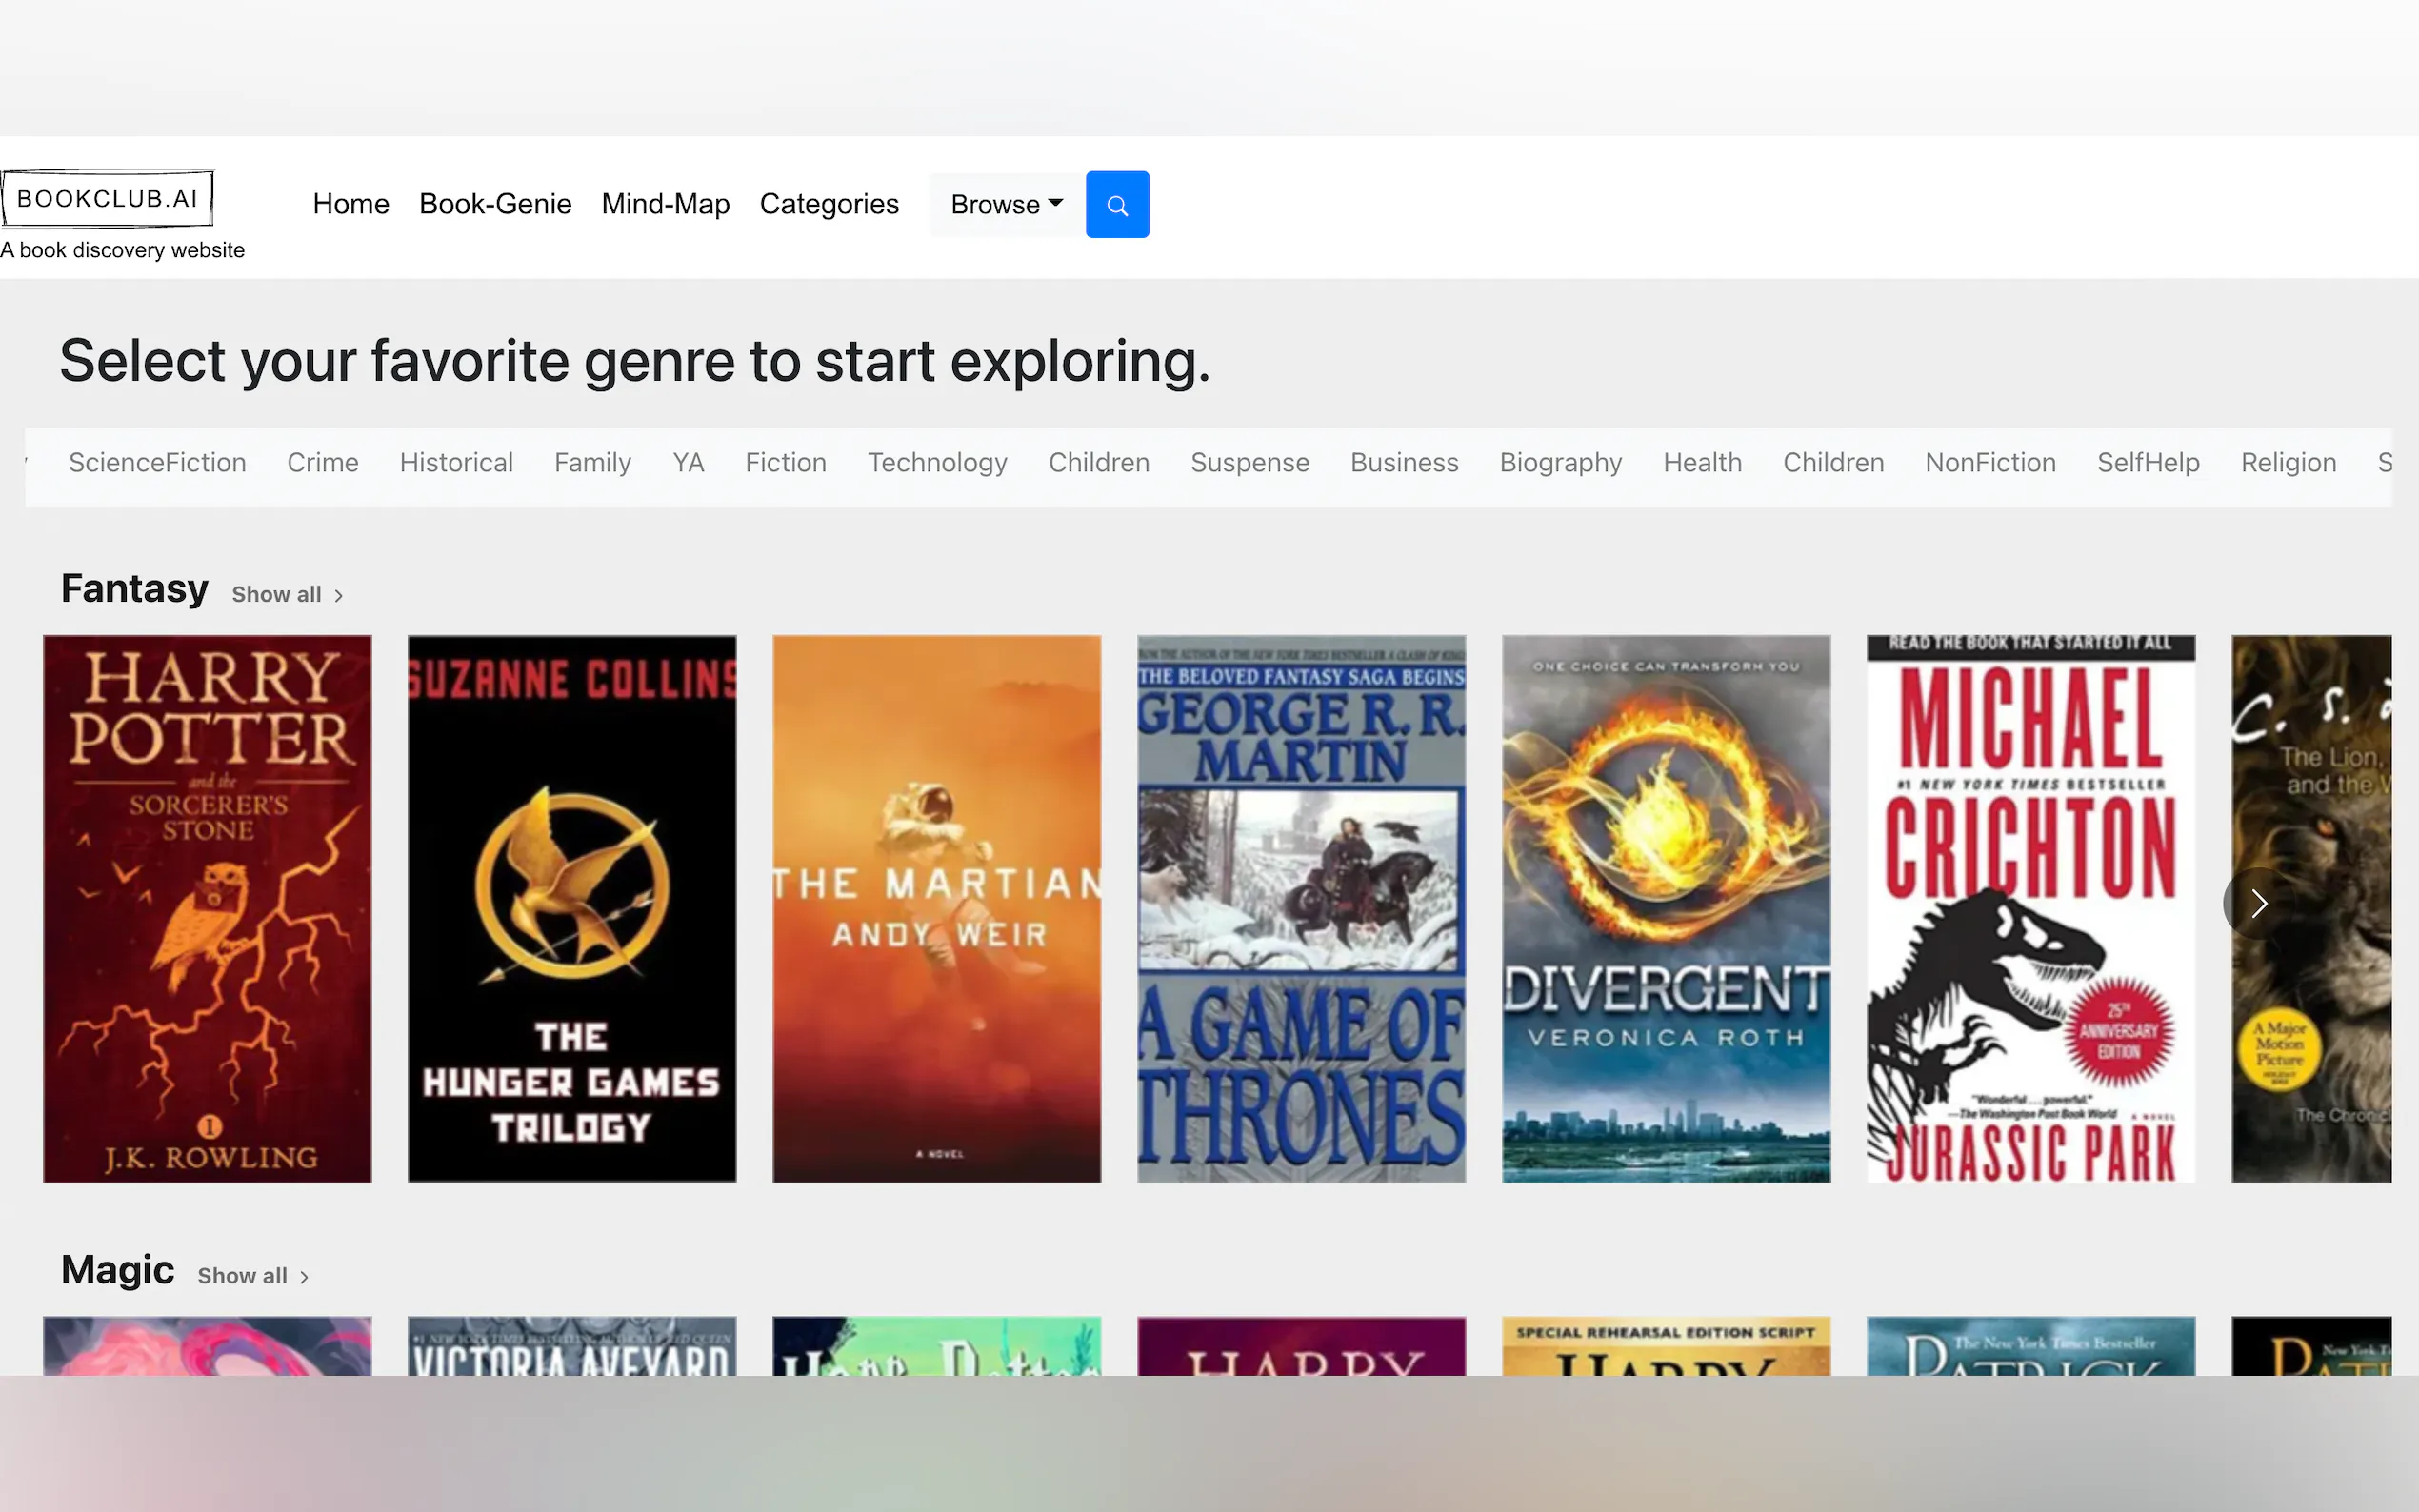
Task: Click the BOOKCLUB.AI logo
Action: coord(107,199)
